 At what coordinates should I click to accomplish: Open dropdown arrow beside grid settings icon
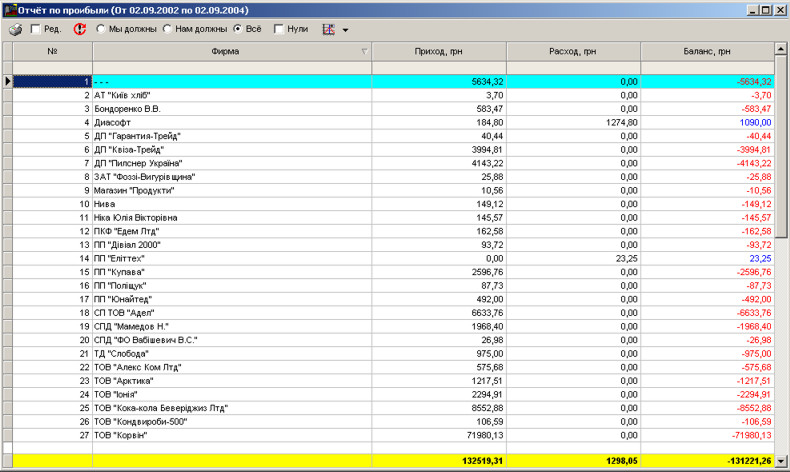coord(345,30)
